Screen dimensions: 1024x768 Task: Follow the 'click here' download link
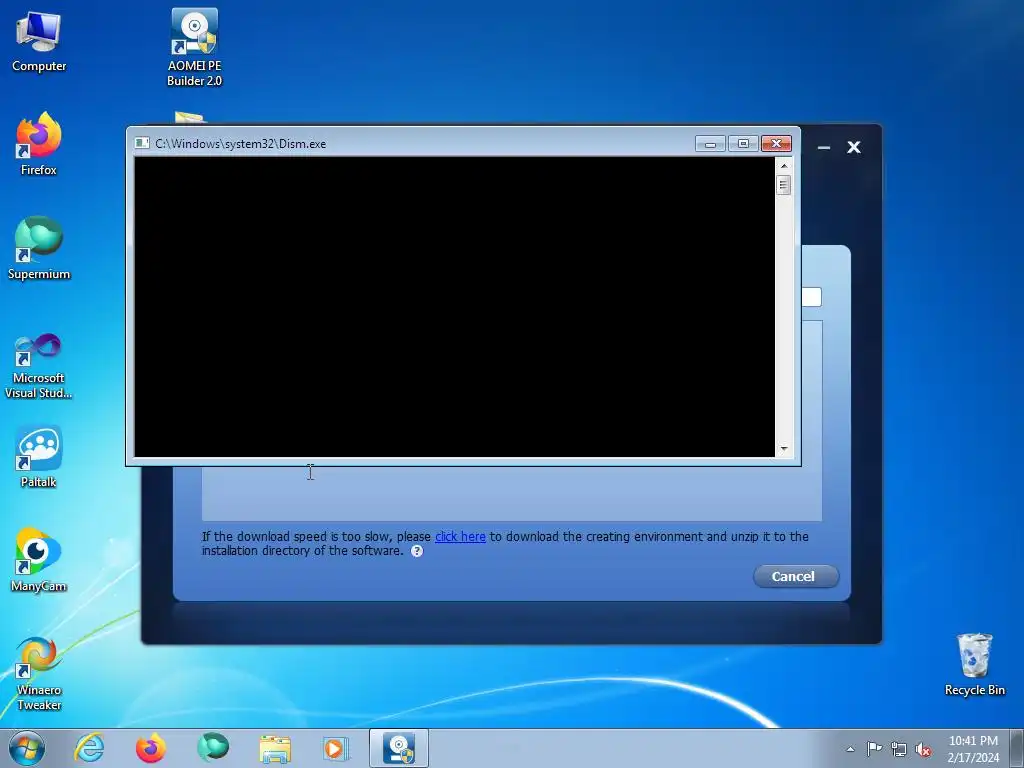(460, 537)
